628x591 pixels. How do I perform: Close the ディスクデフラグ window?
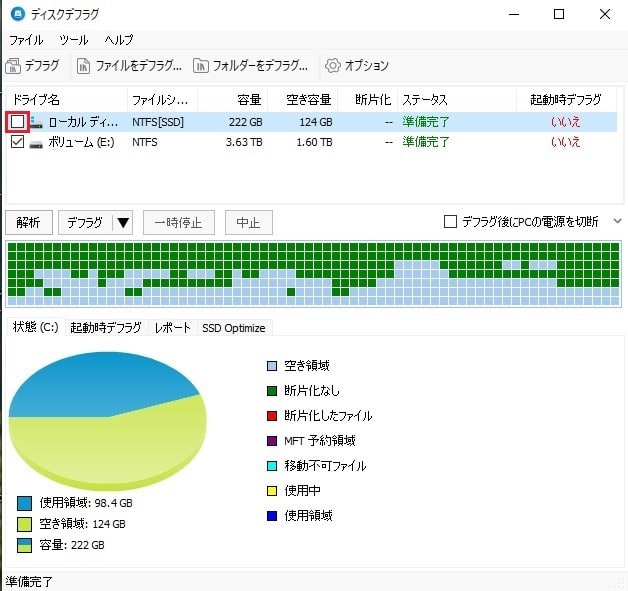tap(605, 14)
